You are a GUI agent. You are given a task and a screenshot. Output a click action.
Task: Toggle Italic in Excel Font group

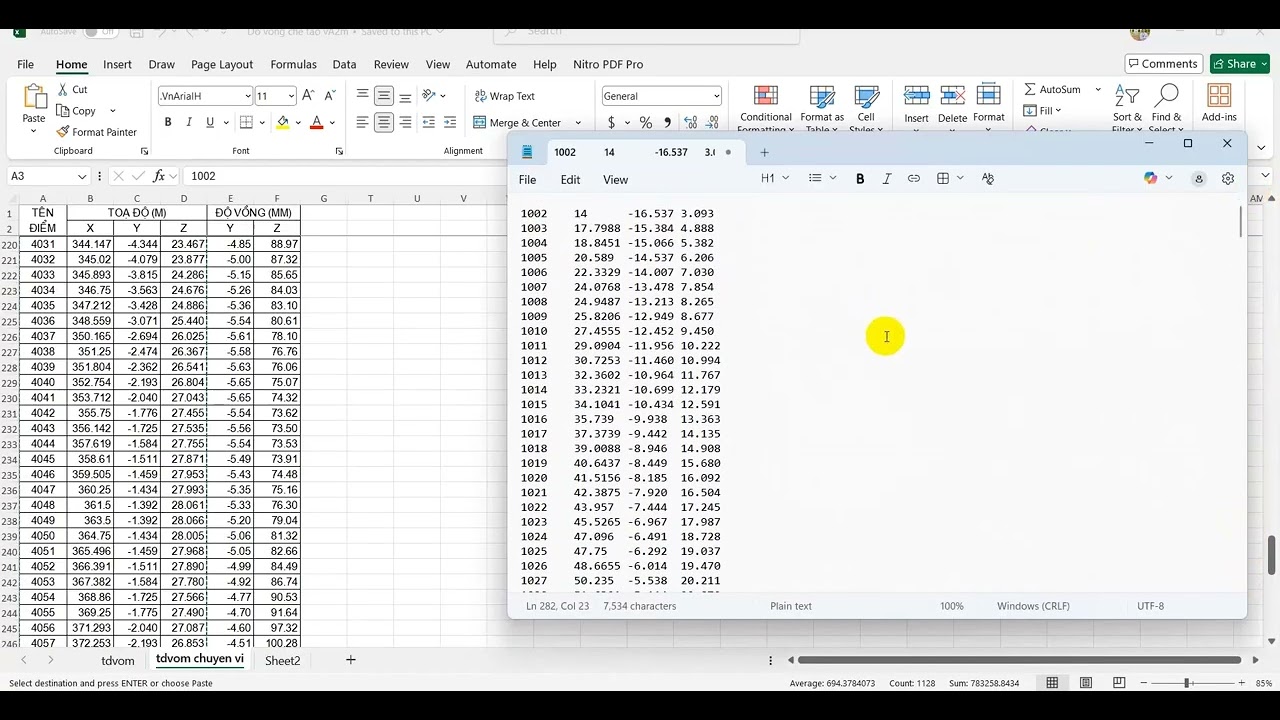(189, 123)
